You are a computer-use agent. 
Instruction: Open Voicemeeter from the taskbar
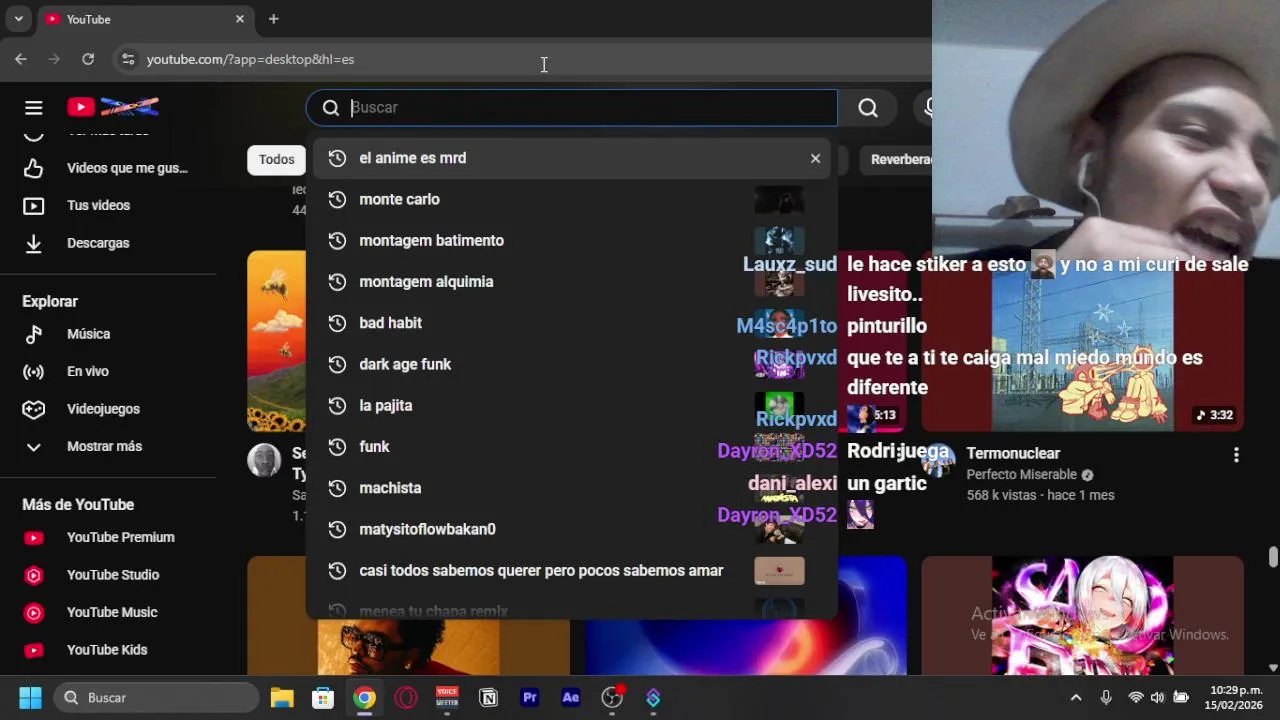point(447,698)
